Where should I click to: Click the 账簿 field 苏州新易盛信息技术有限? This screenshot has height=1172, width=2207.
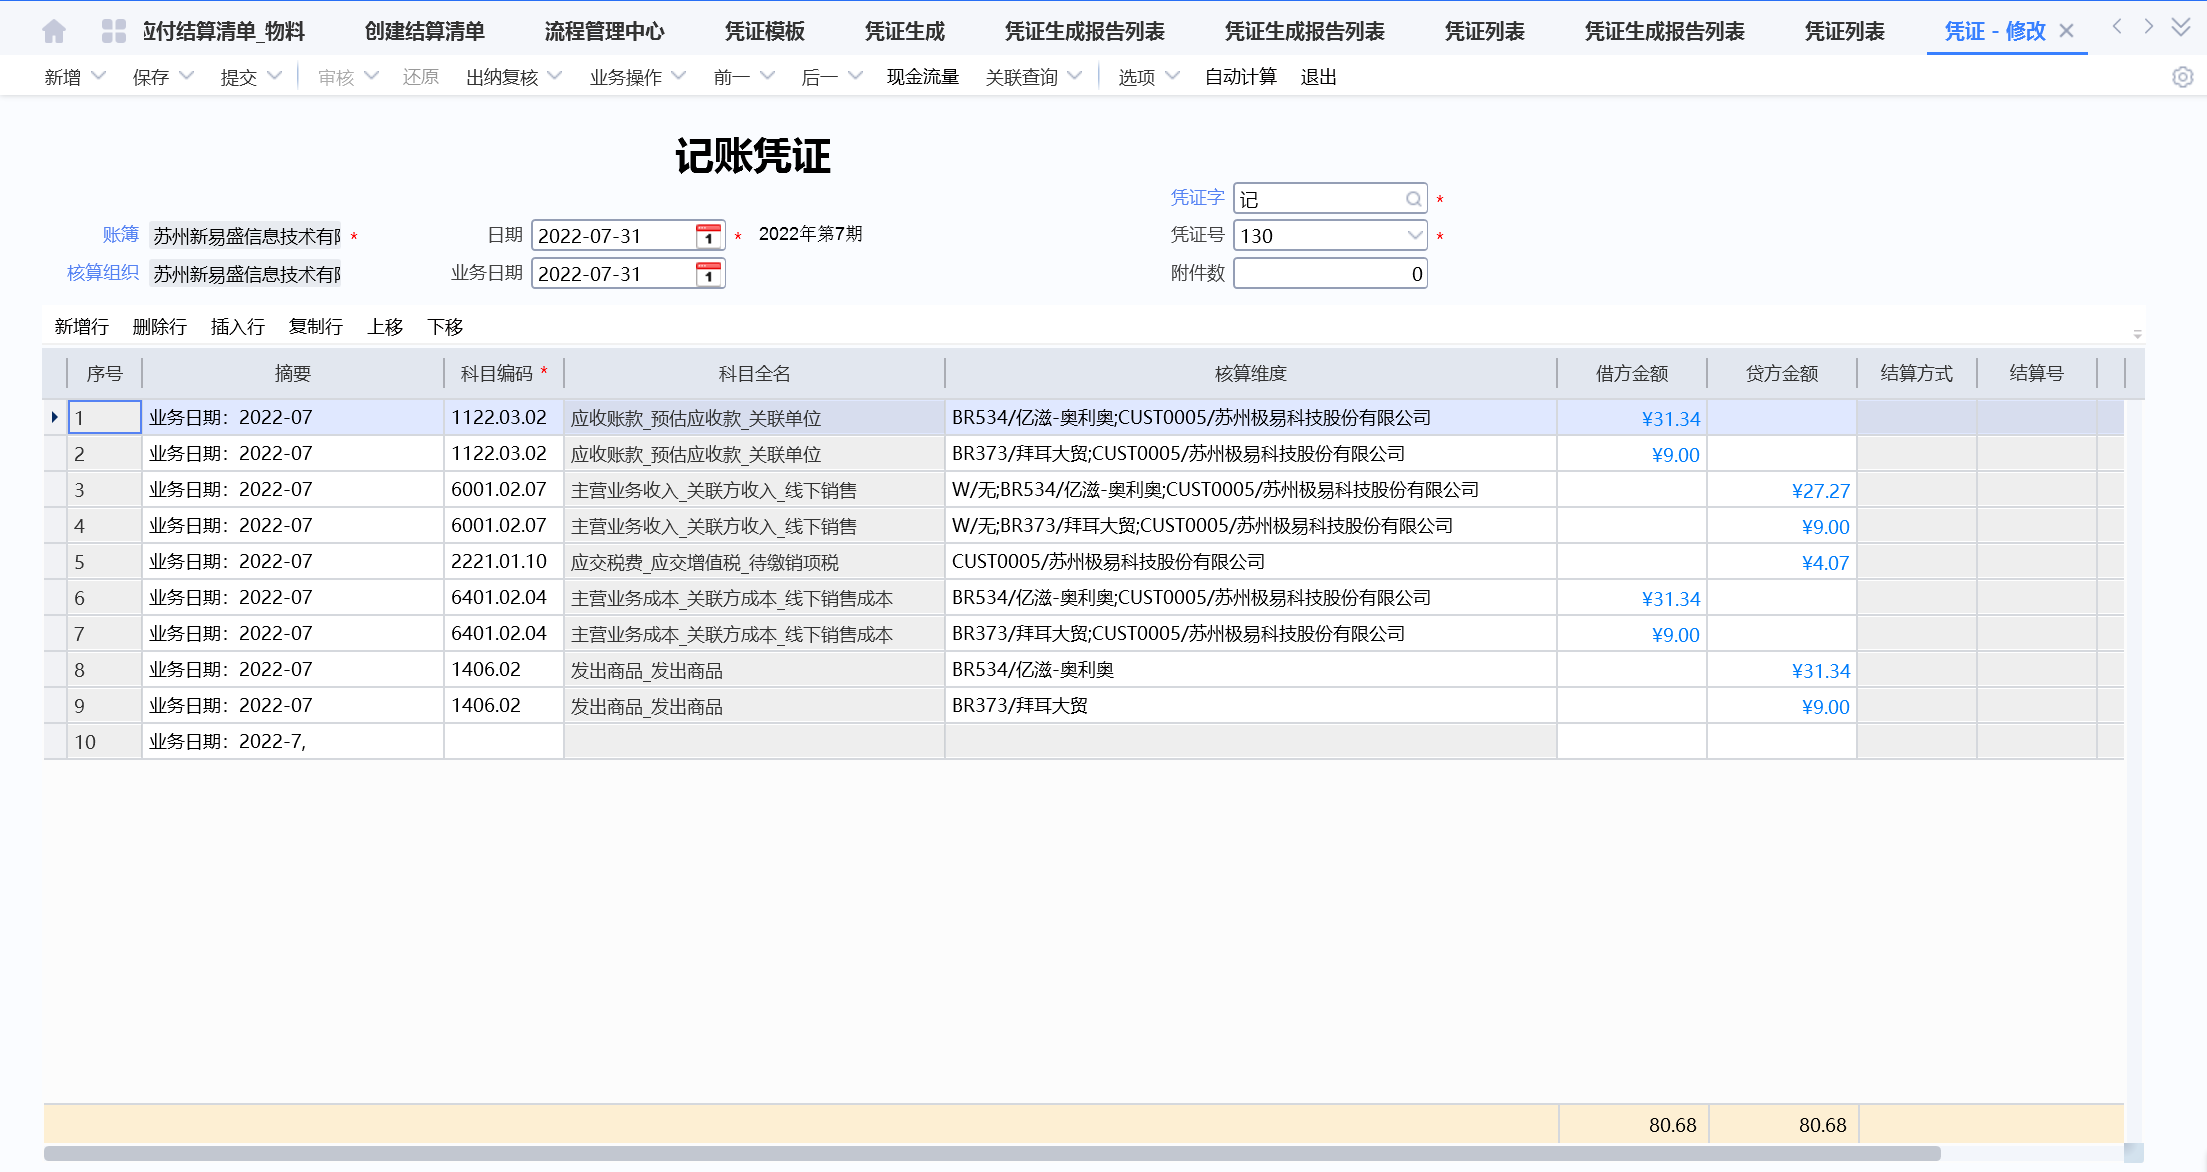246,236
